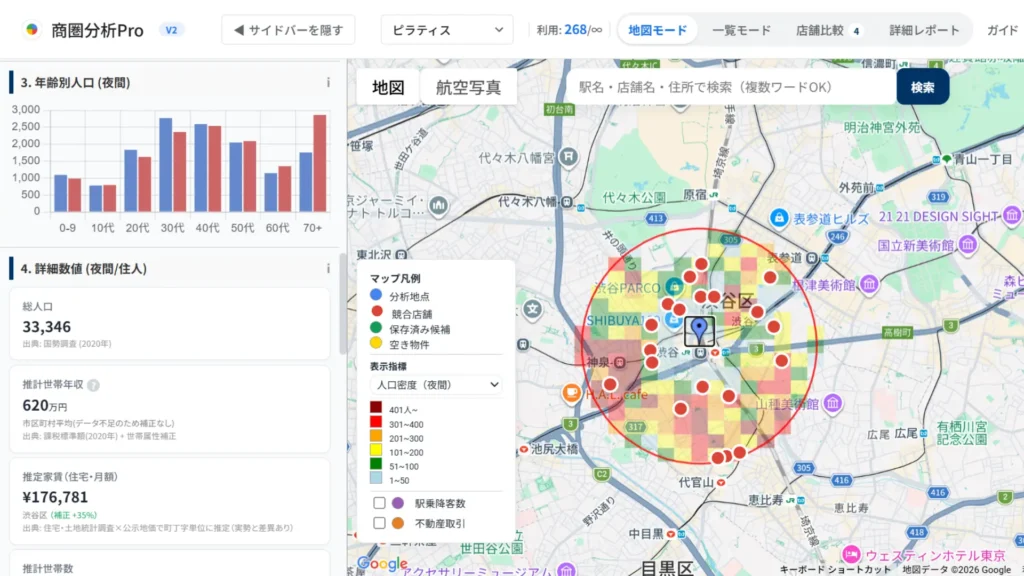Enable the 不動産取引 checkbox
The image size is (1024, 576).
pos(379,523)
